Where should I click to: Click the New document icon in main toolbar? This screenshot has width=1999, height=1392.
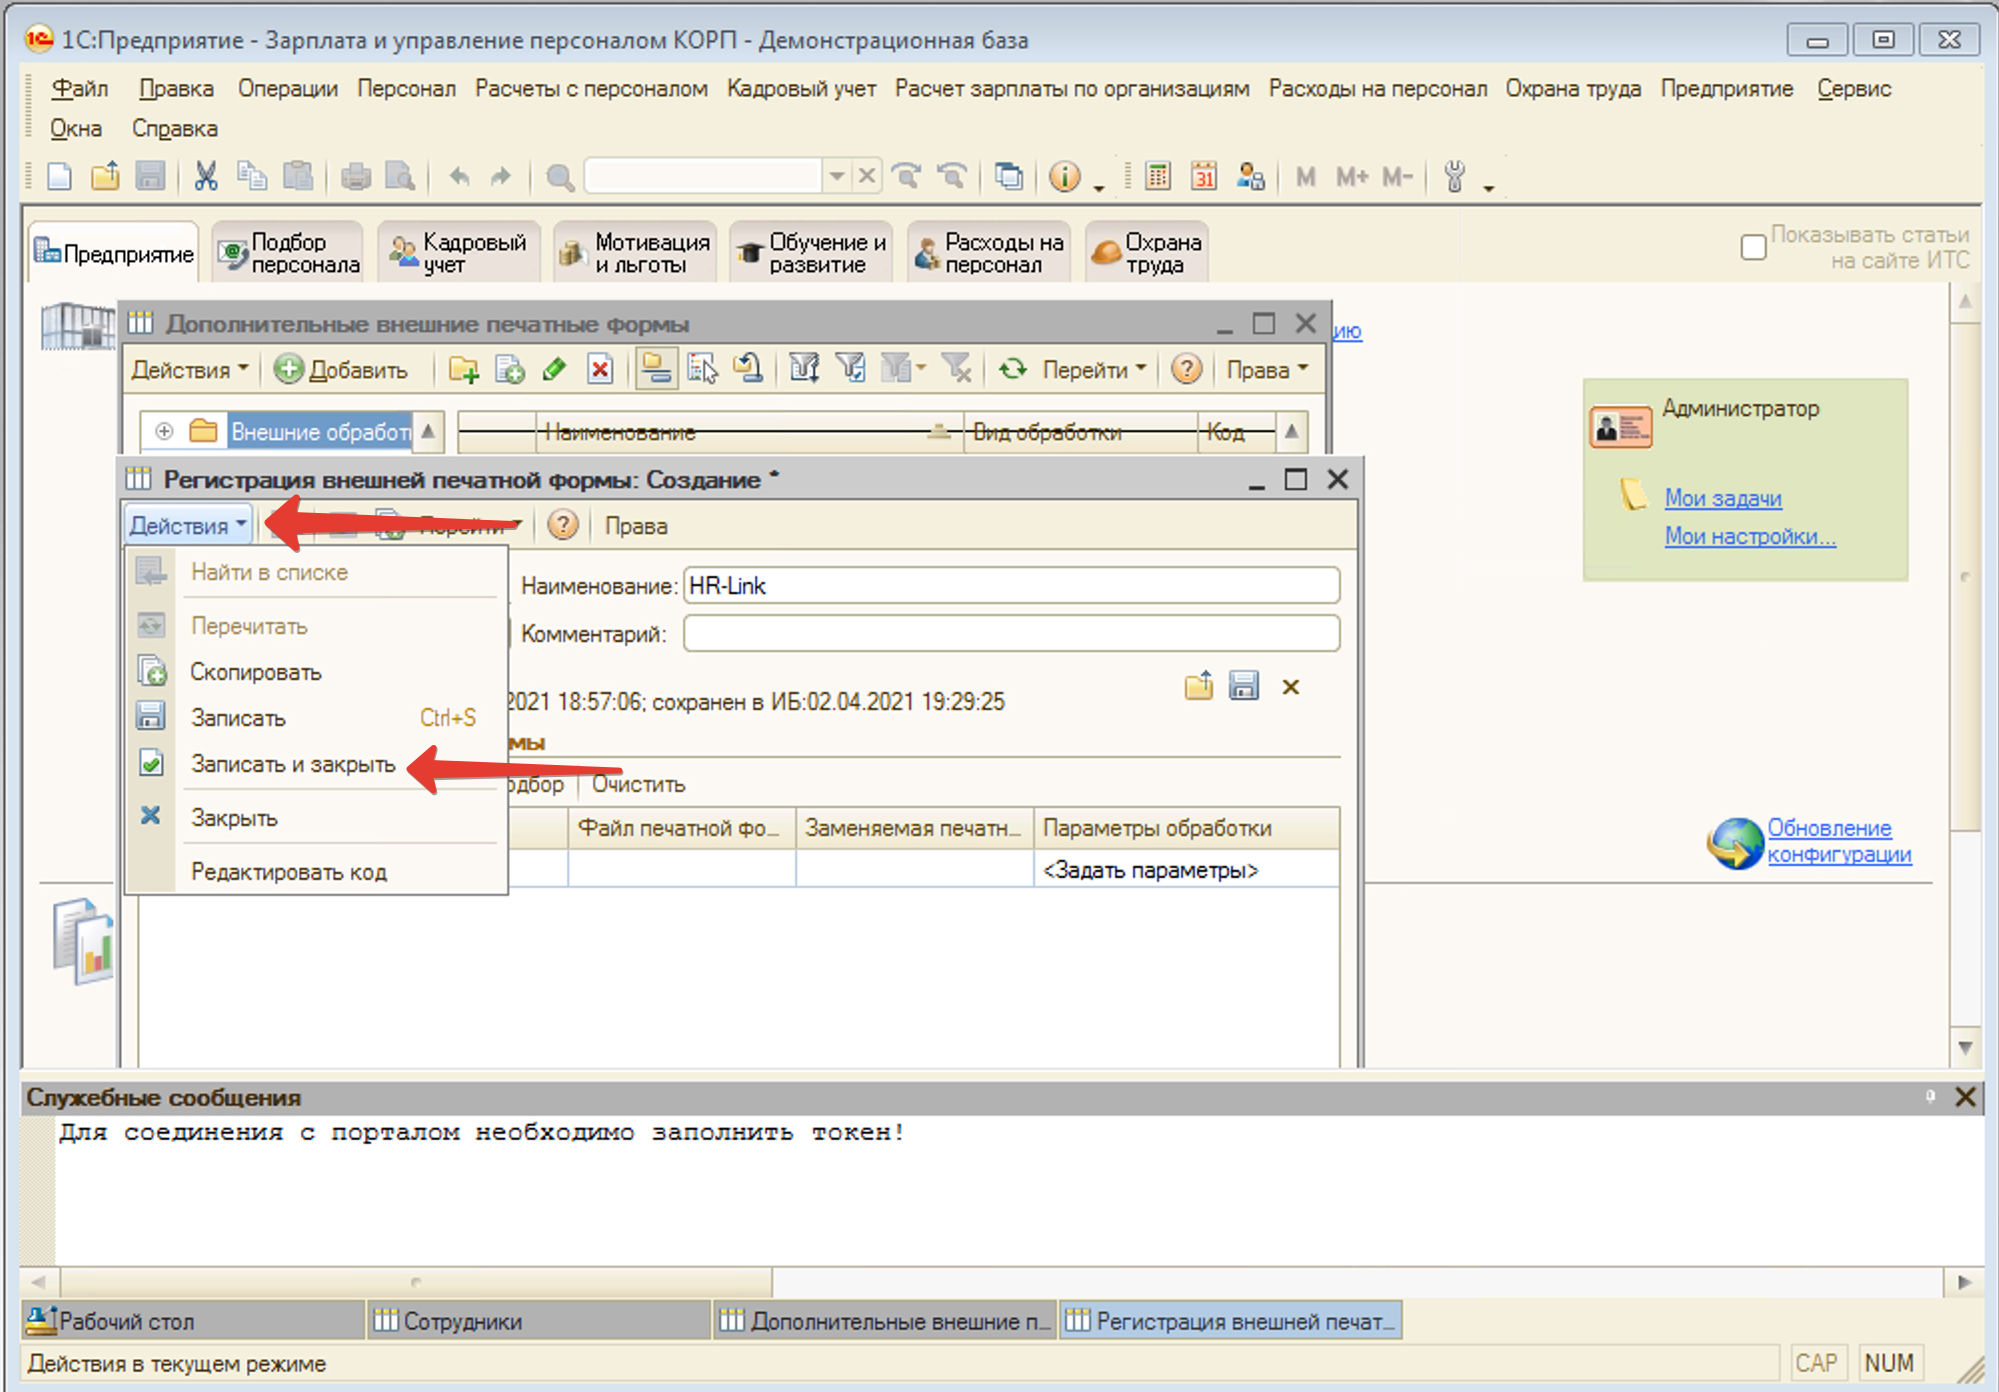click(x=60, y=177)
